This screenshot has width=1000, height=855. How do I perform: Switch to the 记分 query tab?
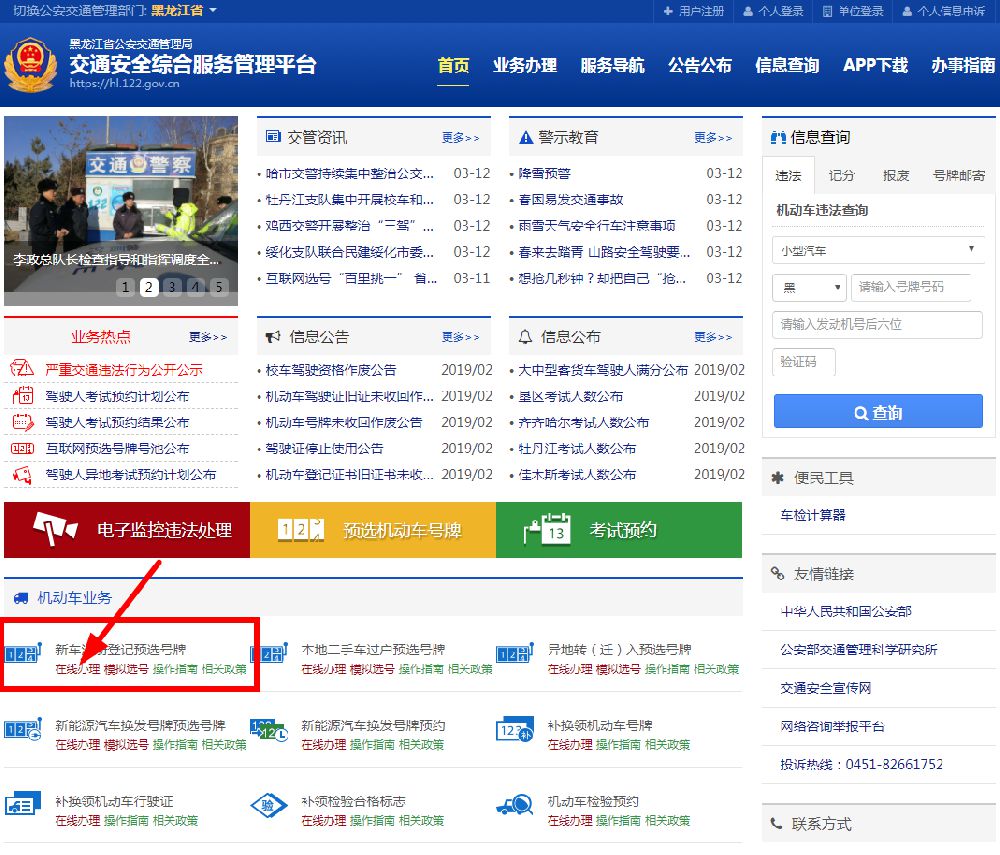[842, 175]
